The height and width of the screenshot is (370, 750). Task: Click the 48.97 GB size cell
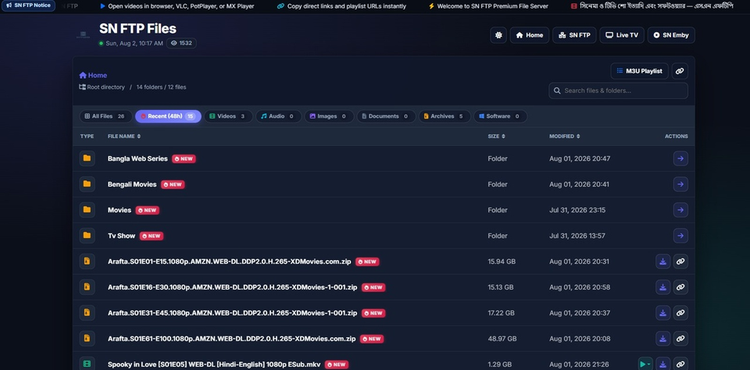click(502, 339)
